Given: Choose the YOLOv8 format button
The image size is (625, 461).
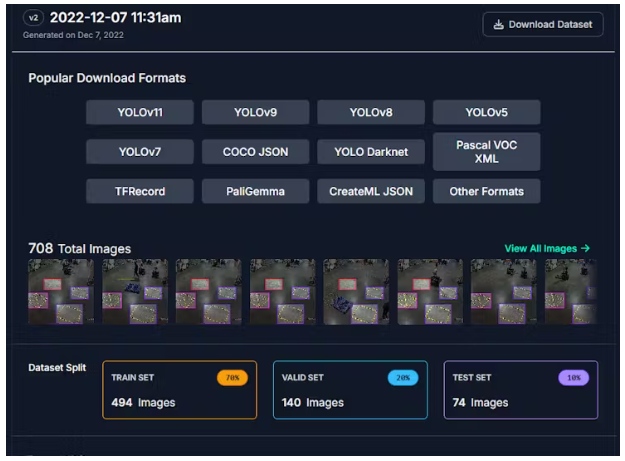Looking at the screenshot, I should coord(371,112).
